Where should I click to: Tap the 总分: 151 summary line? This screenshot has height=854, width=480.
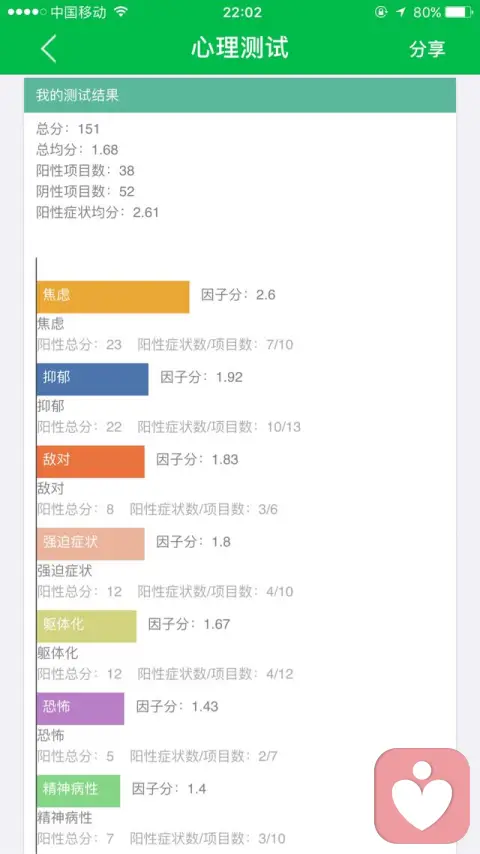click(68, 129)
